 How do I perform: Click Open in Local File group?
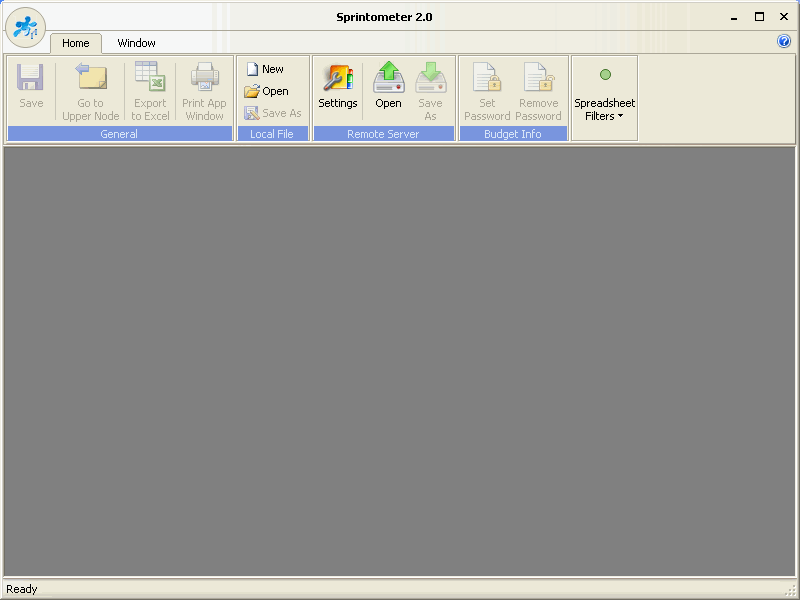tap(267, 91)
